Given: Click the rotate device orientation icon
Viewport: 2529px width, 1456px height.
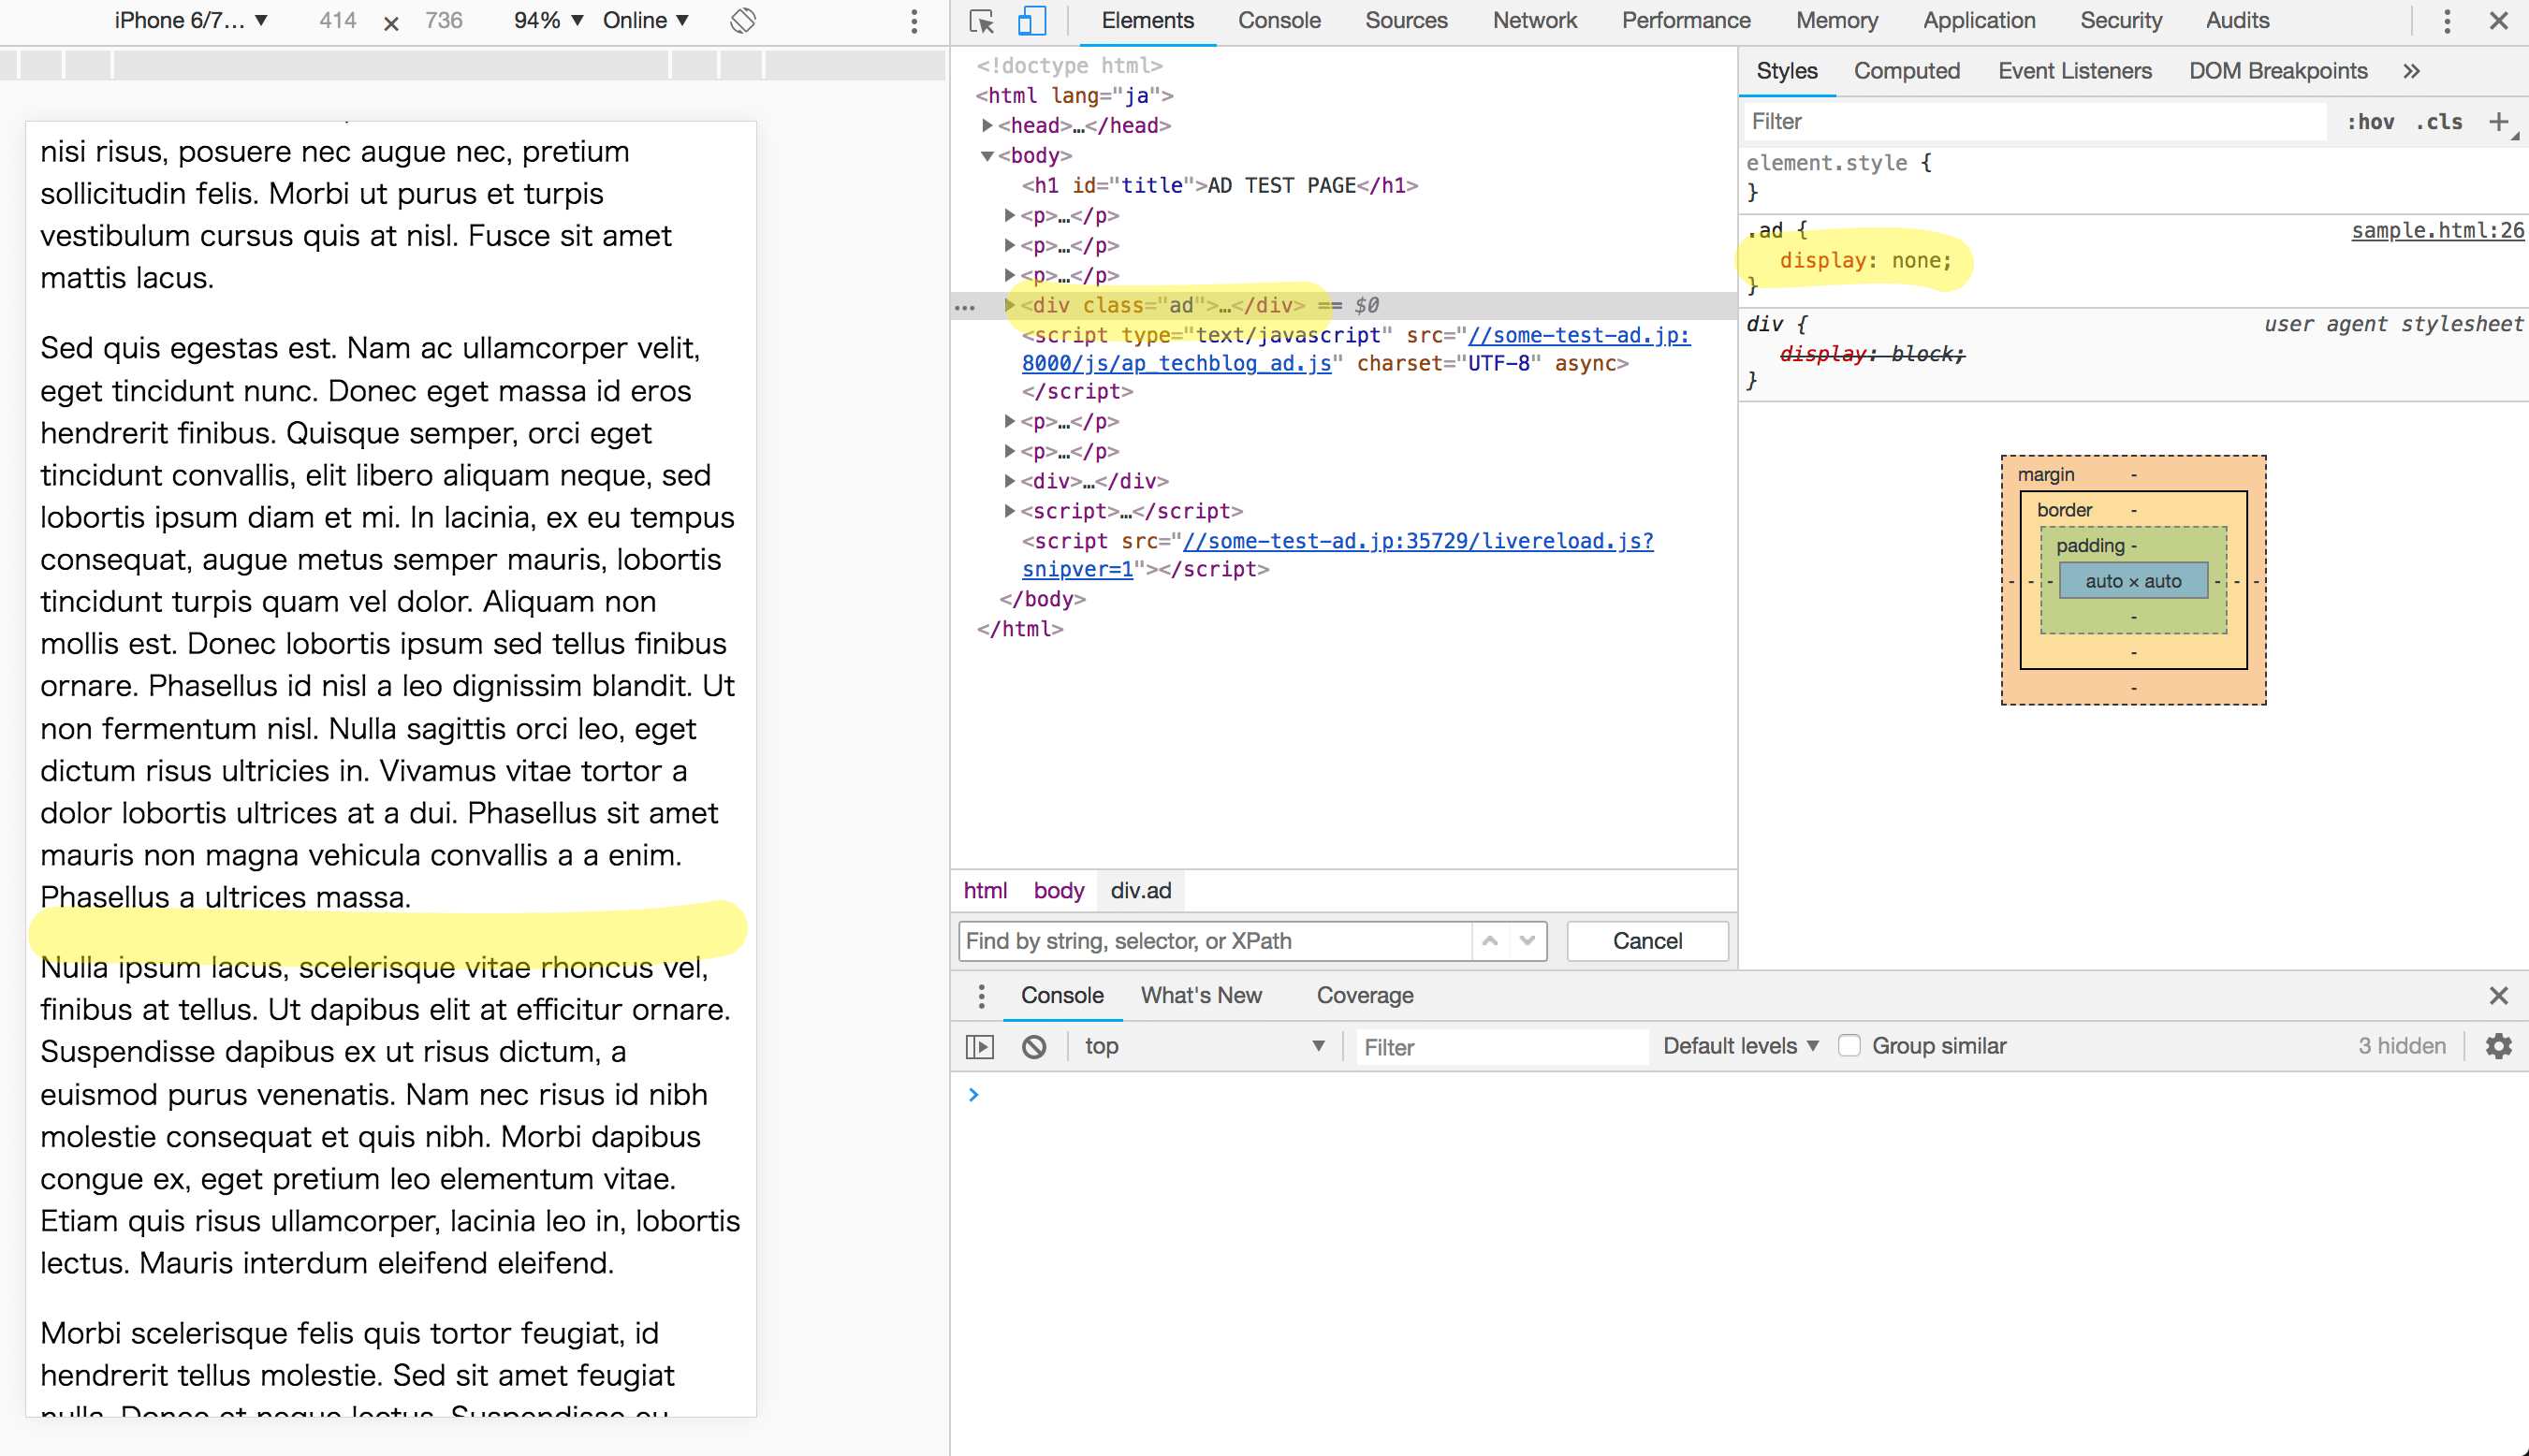Looking at the screenshot, I should click(743, 21).
